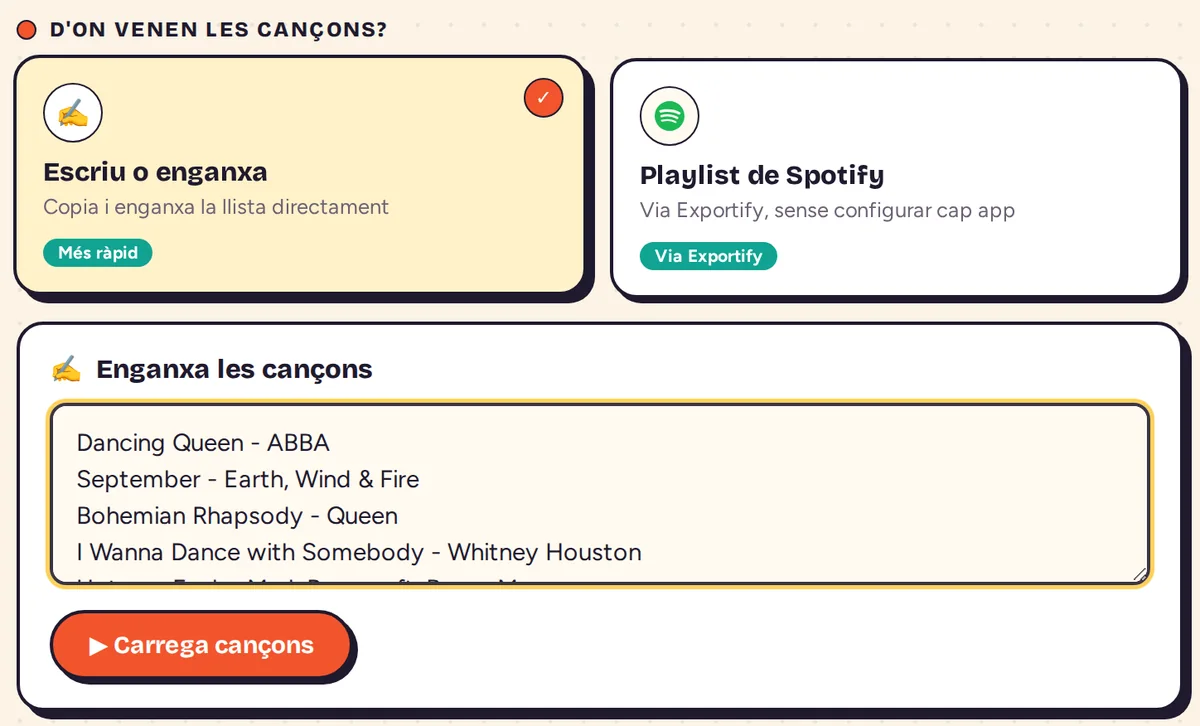Click the green Spotify logo icon
The image size is (1200, 726).
pyautogui.click(x=669, y=116)
